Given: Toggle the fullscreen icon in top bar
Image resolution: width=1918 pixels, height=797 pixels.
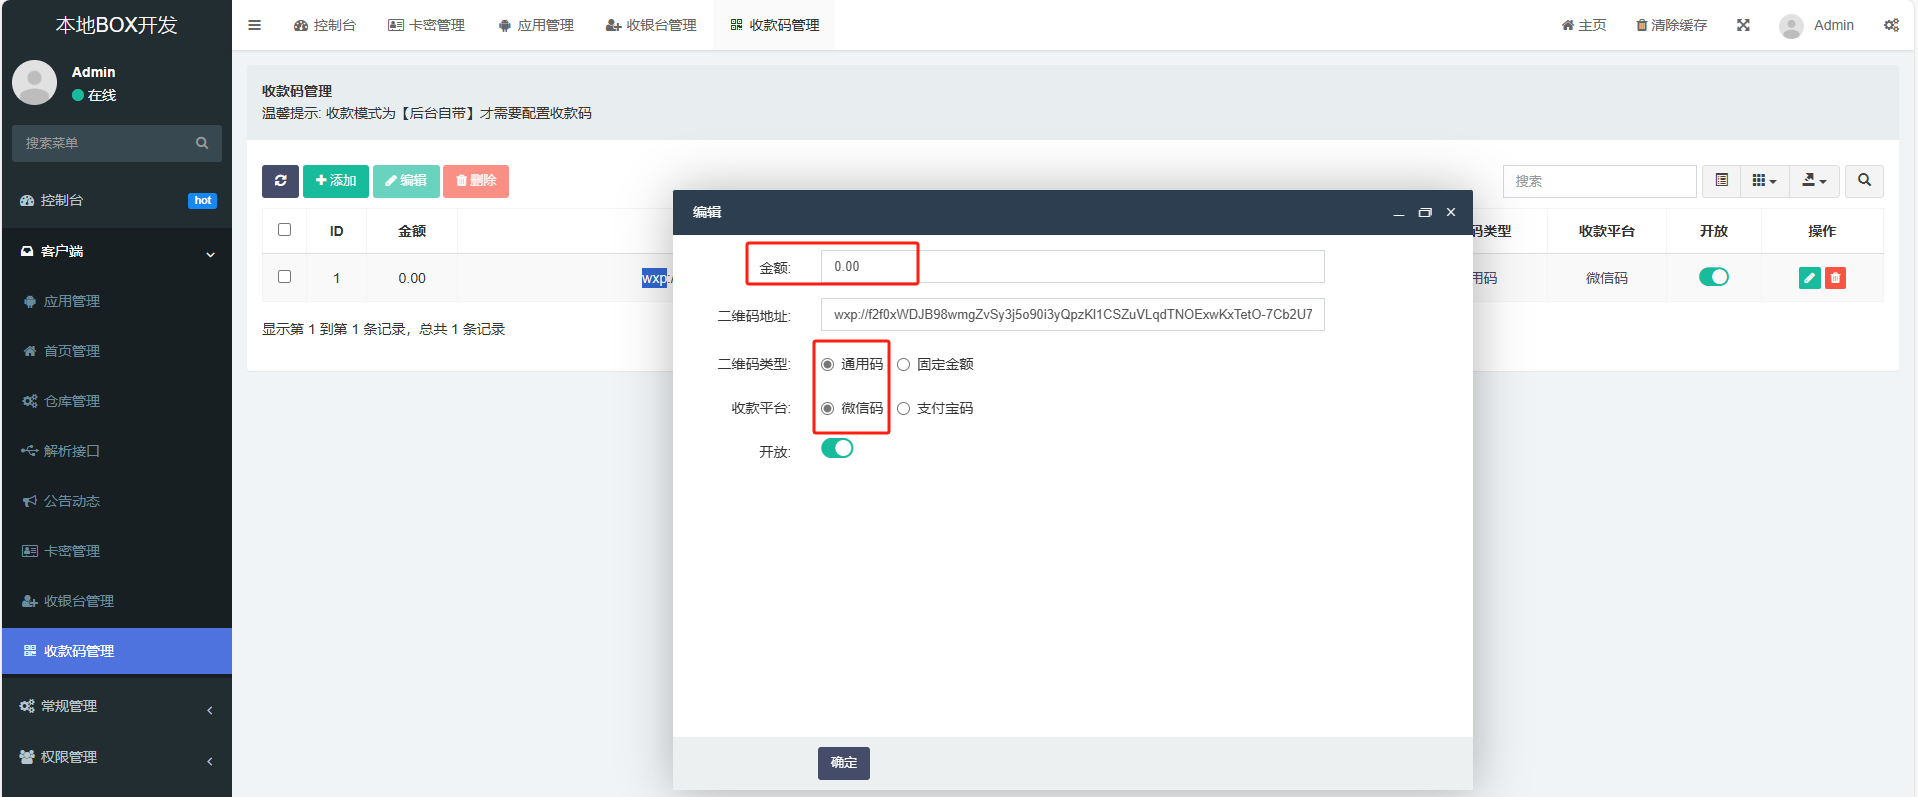Looking at the screenshot, I should pyautogui.click(x=1743, y=25).
